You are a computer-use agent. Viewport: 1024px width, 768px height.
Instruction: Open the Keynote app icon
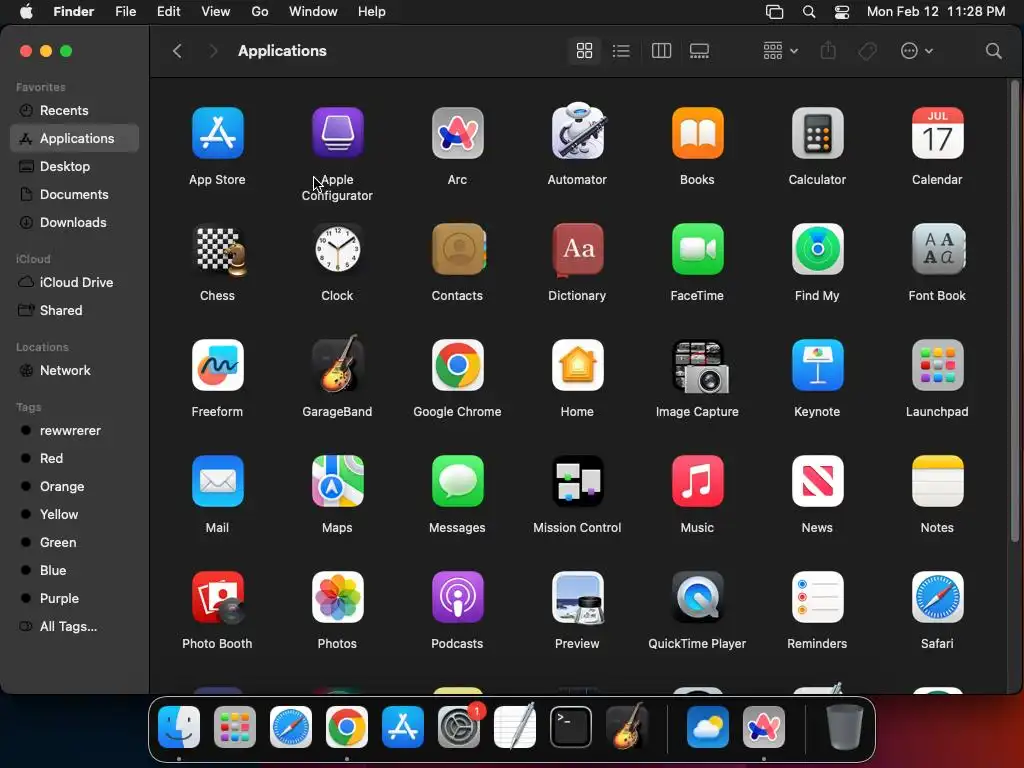818,365
